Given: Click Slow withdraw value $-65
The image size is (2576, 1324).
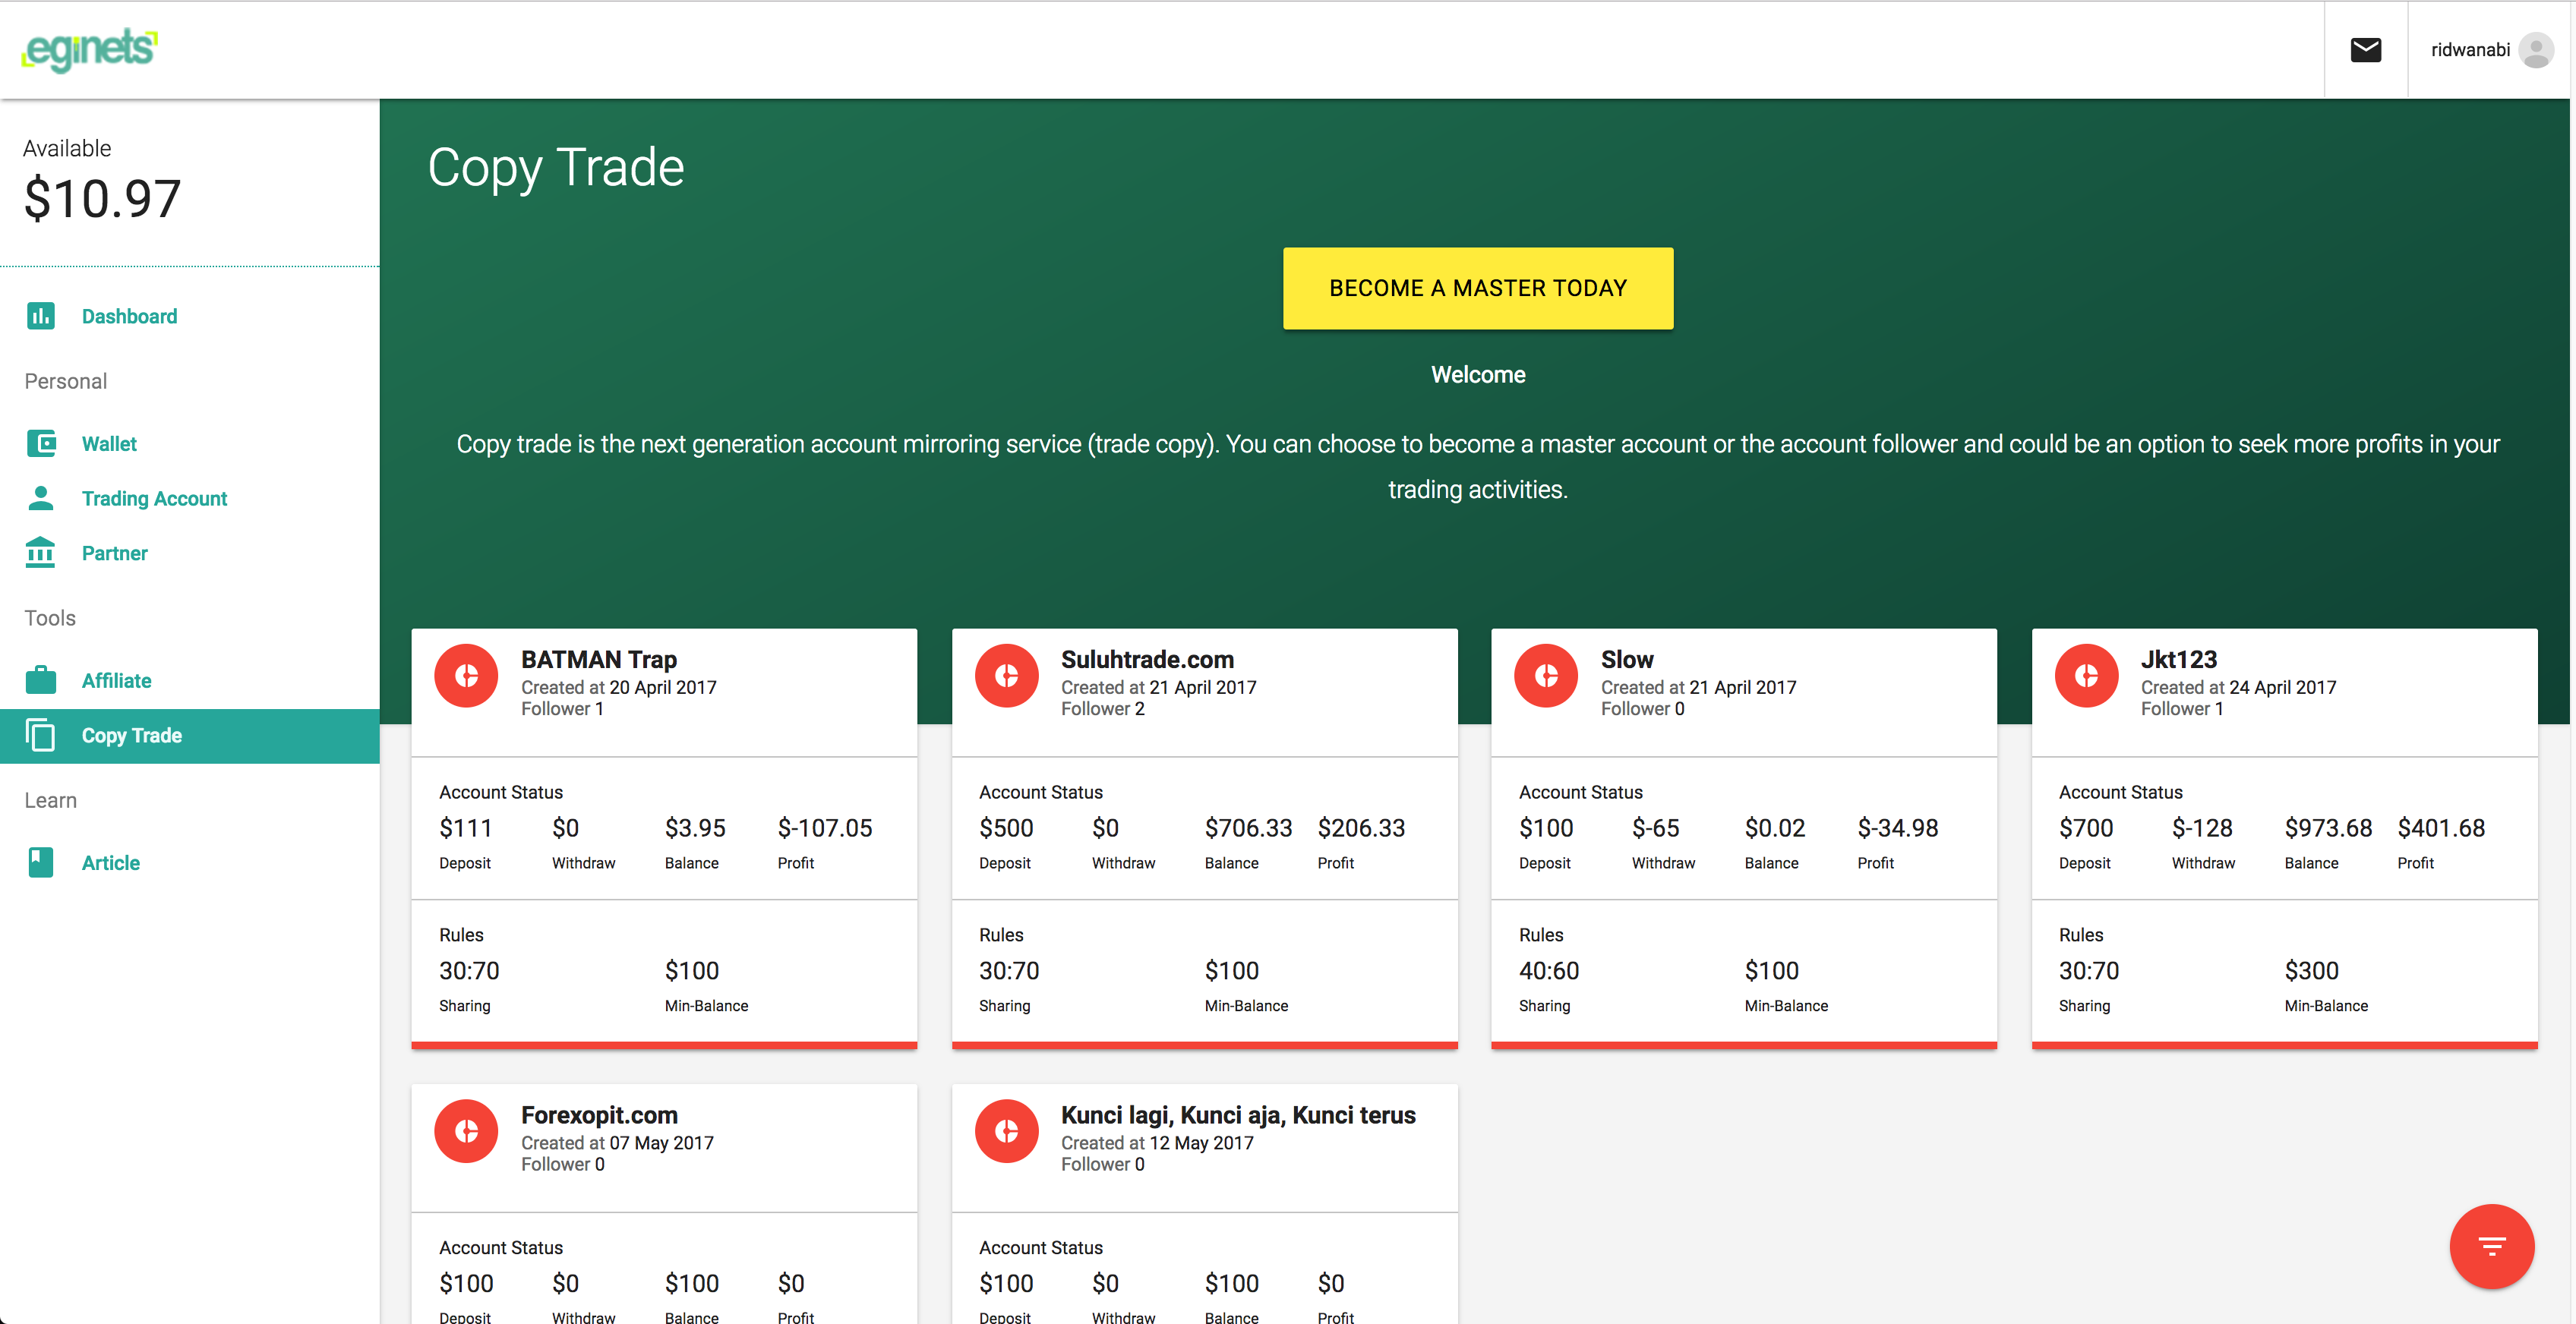Looking at the screenshot, I should point(1655,828).
